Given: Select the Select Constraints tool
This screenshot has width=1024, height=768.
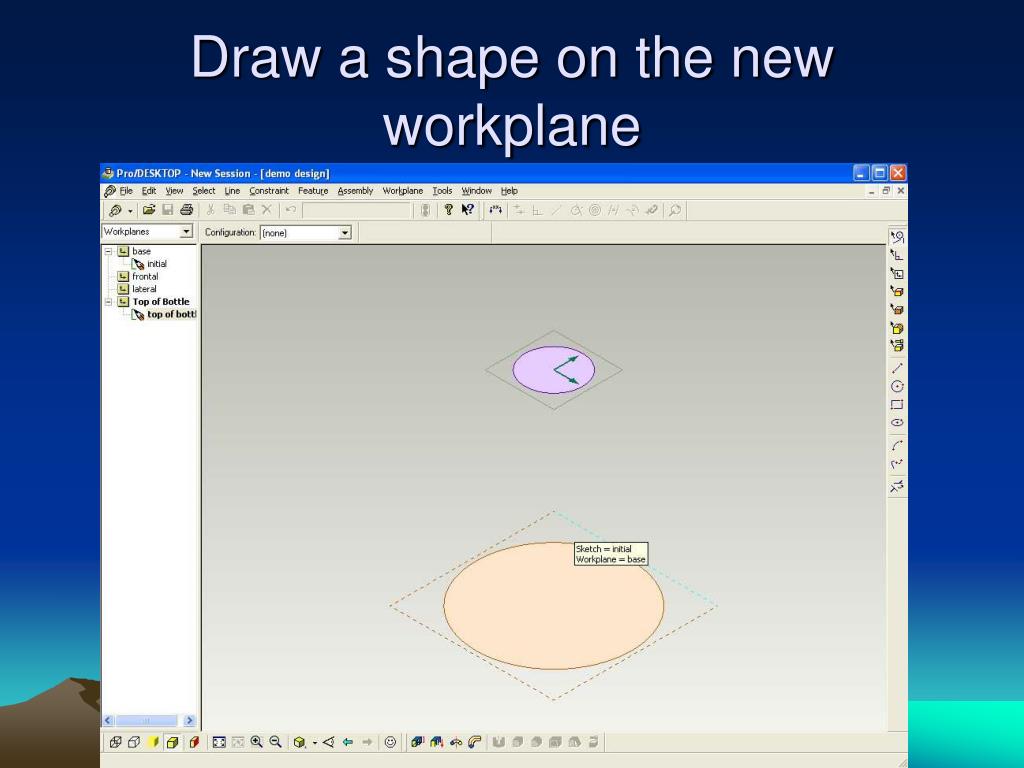Looking at the screenshot, I should pyautogui.click(x=897, y=255).
